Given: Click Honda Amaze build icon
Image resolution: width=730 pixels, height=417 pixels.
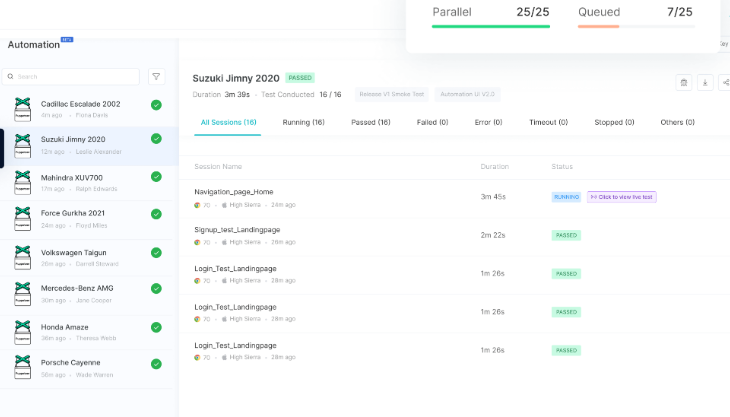Looking at the screenshot, I should (x=22, y=332).
